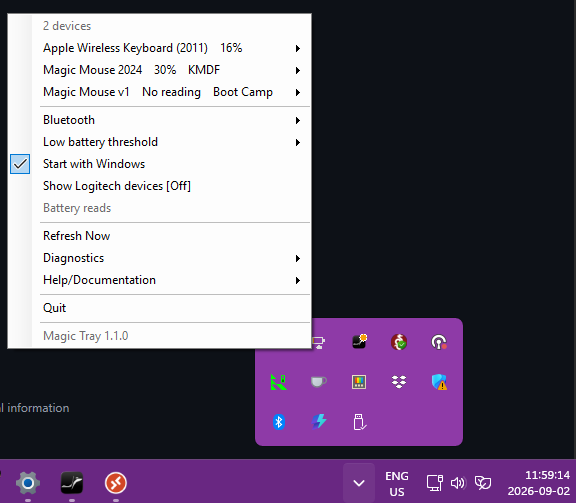Click the leaf battery saver taskbar icon
This screenshot has height=503, width=576.
click(x=483, y=483)
